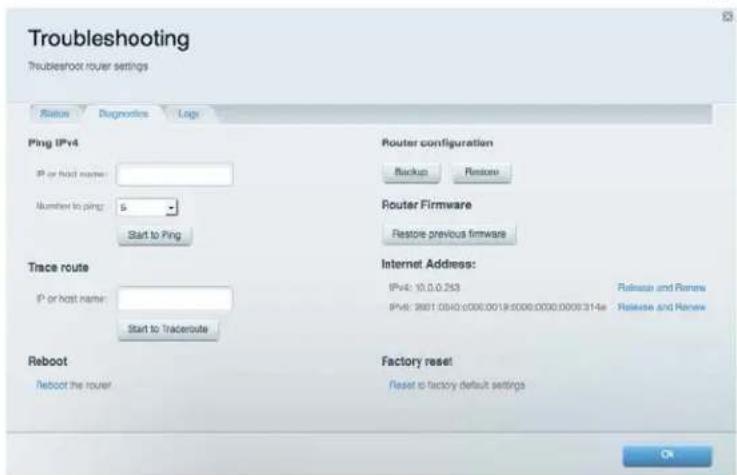This screenshot has width=737, height=475.
Task: Click the Router configuration heading
Action: click(437, 143)
